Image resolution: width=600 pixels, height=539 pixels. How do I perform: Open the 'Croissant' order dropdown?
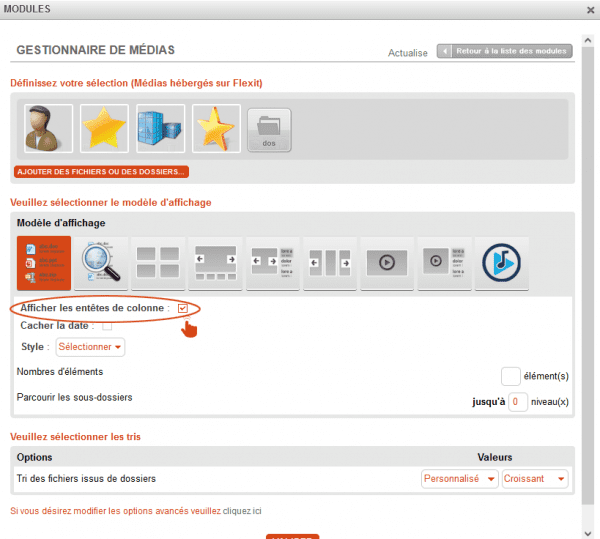tap(535, 479)
